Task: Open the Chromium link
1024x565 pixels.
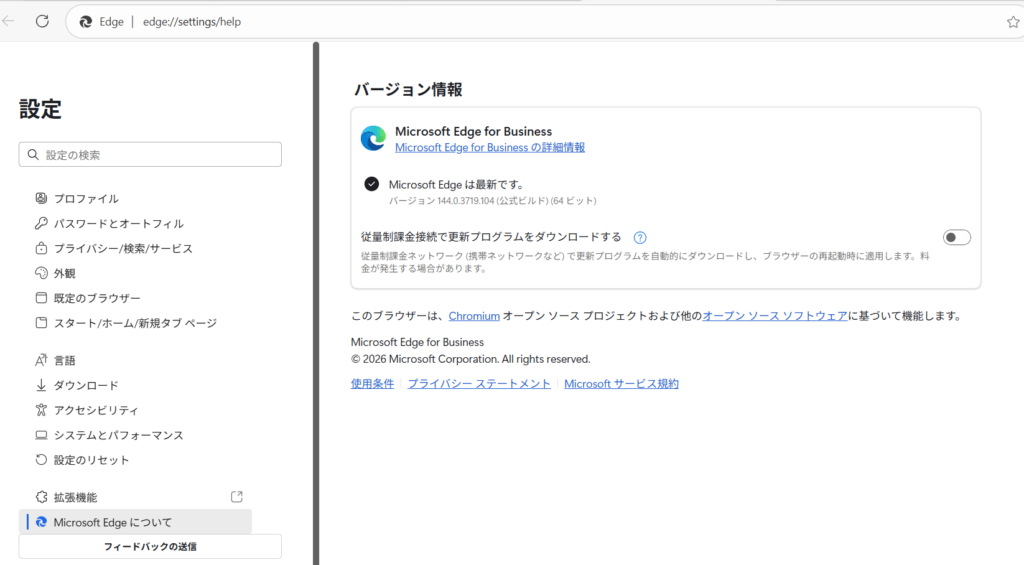Action: 473,316
